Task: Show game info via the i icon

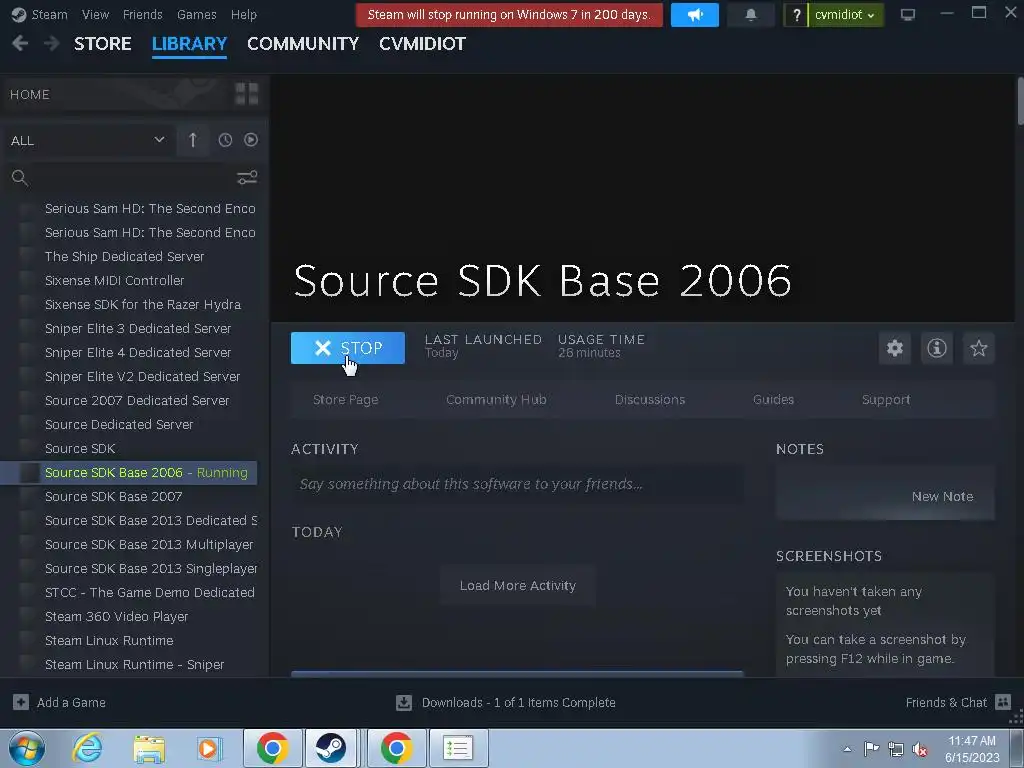Action: click(936, 348)
